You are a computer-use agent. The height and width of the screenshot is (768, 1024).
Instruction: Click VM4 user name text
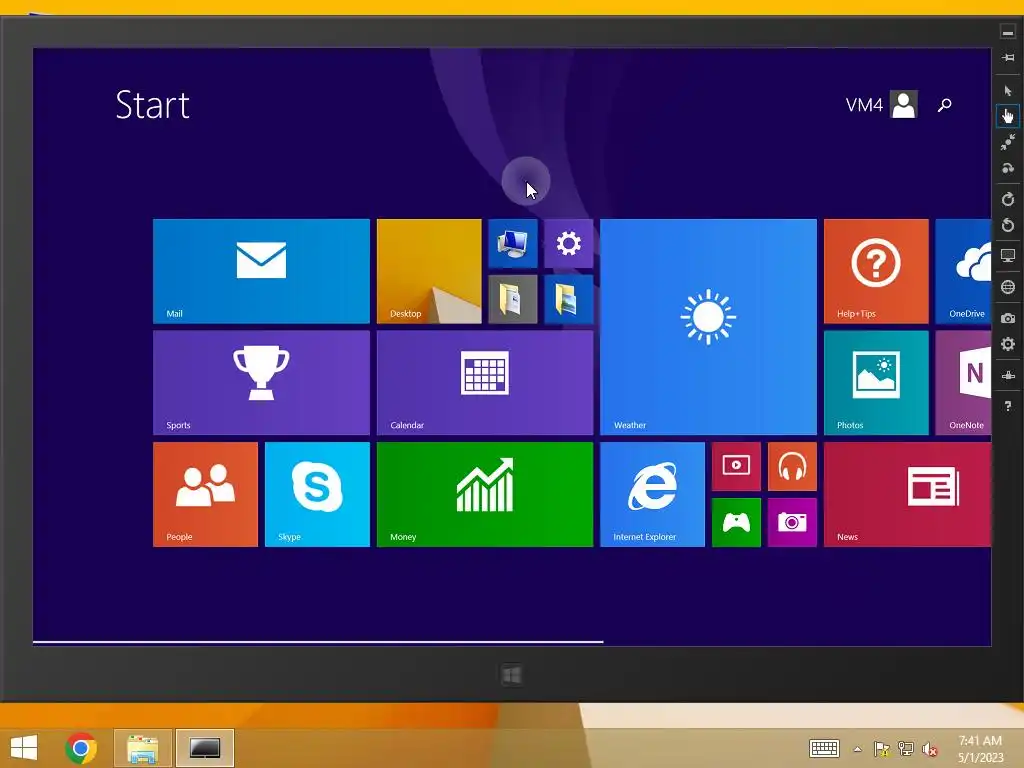864,105
